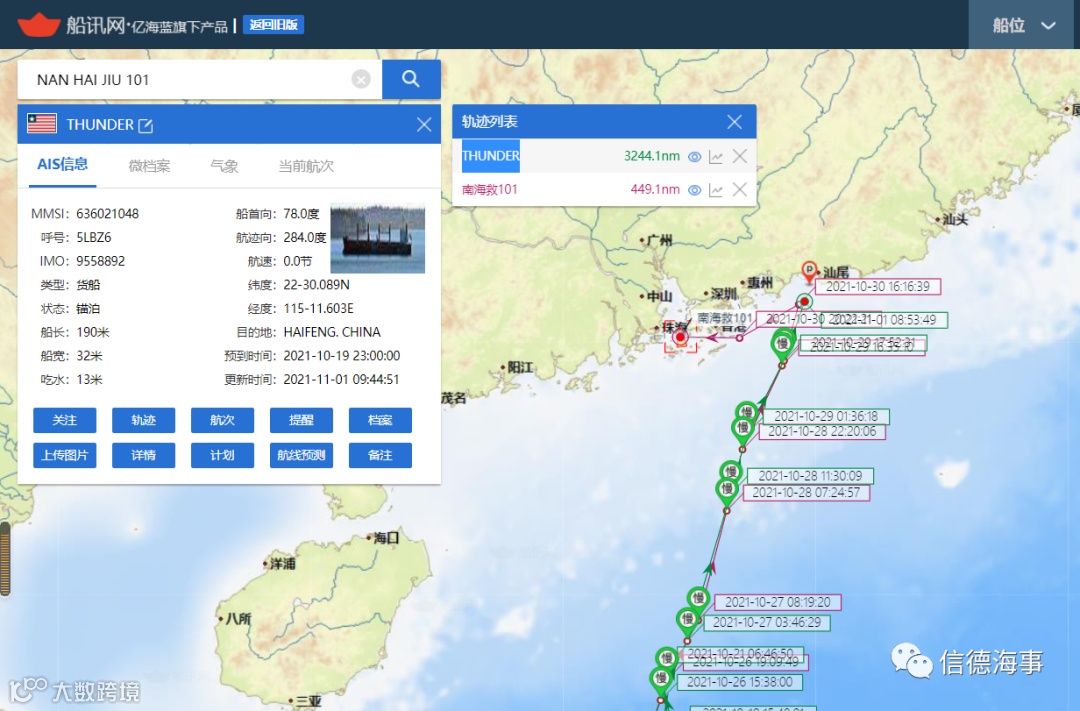Switch to 气象 tab
1080x711 pixels.
[x=224, y=166]
